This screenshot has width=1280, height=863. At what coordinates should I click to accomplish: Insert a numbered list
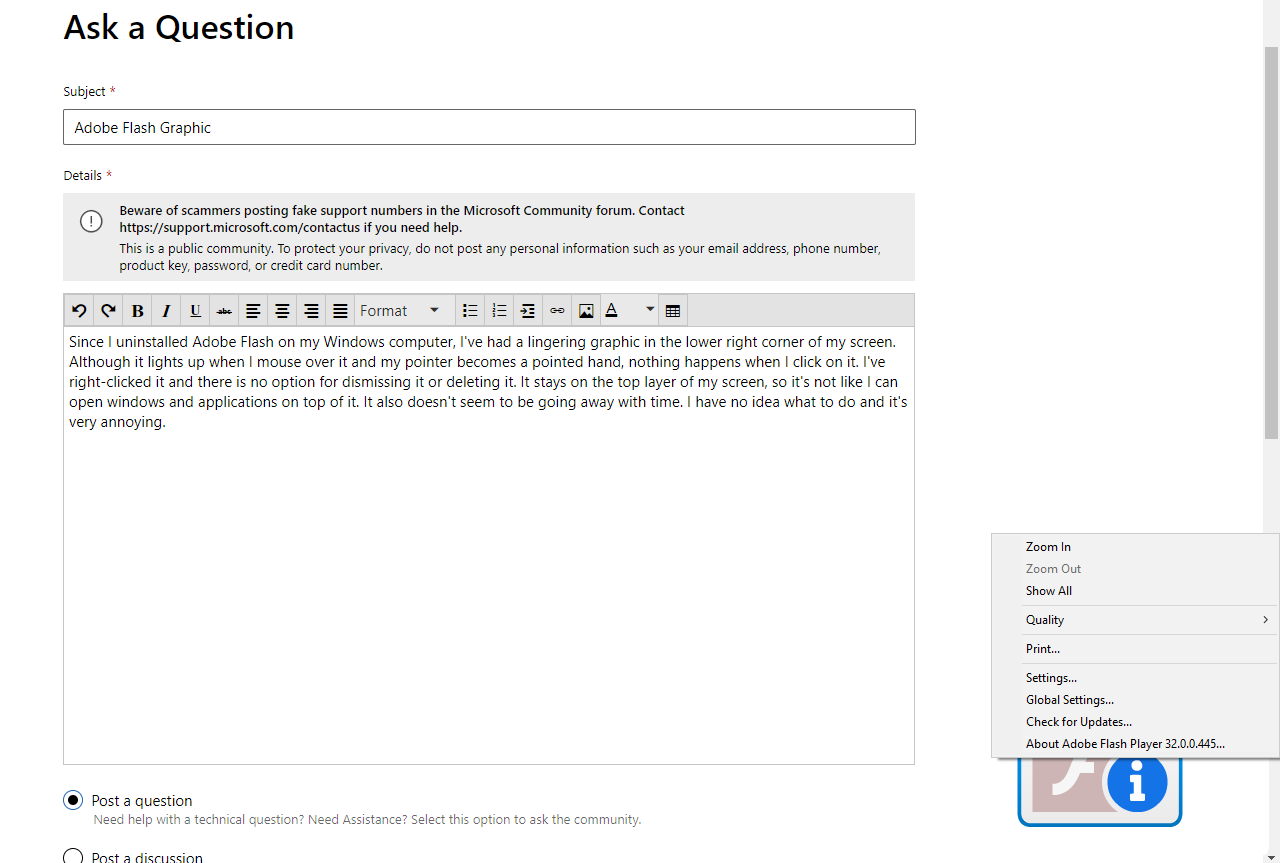(499, 311)
